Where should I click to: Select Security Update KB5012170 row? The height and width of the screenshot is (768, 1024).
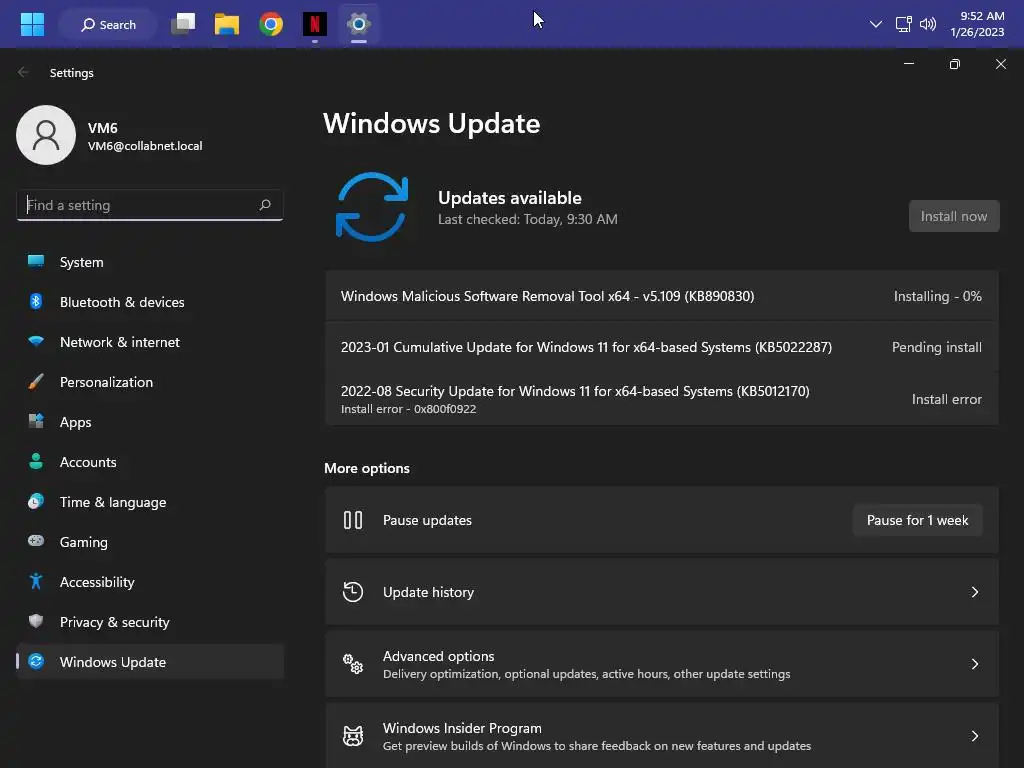(x=662, y=399)
